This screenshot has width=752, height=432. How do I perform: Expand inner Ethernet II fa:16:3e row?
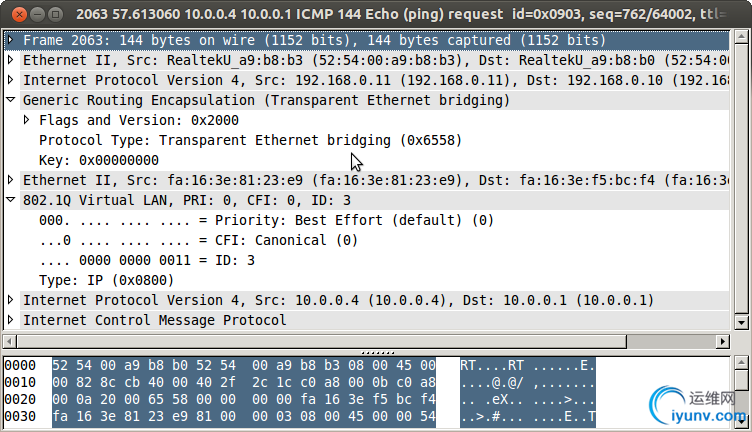tap(11, 180)
